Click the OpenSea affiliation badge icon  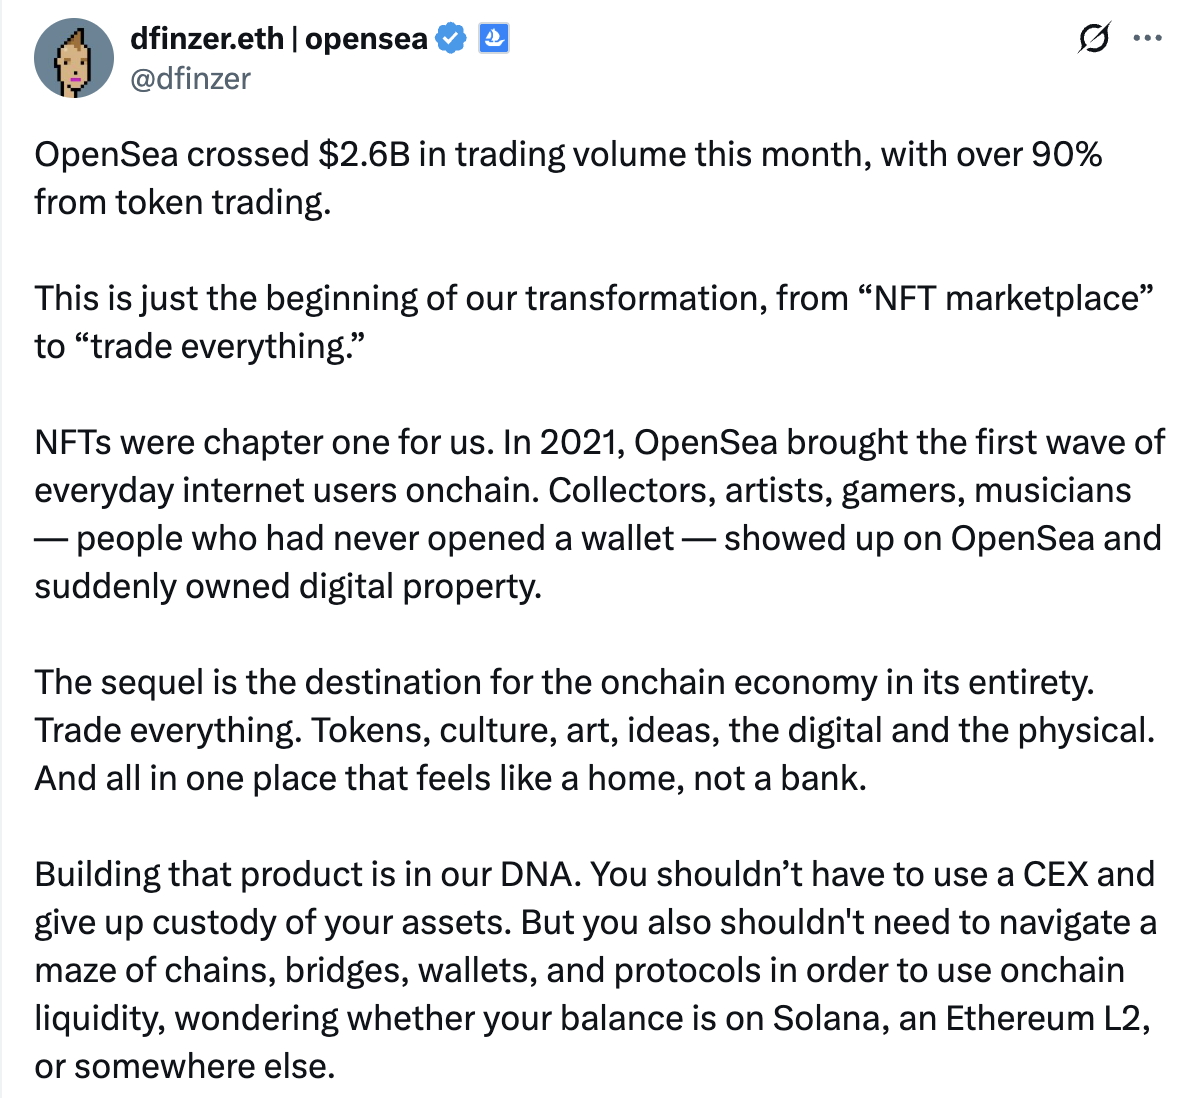coord(494,39)
